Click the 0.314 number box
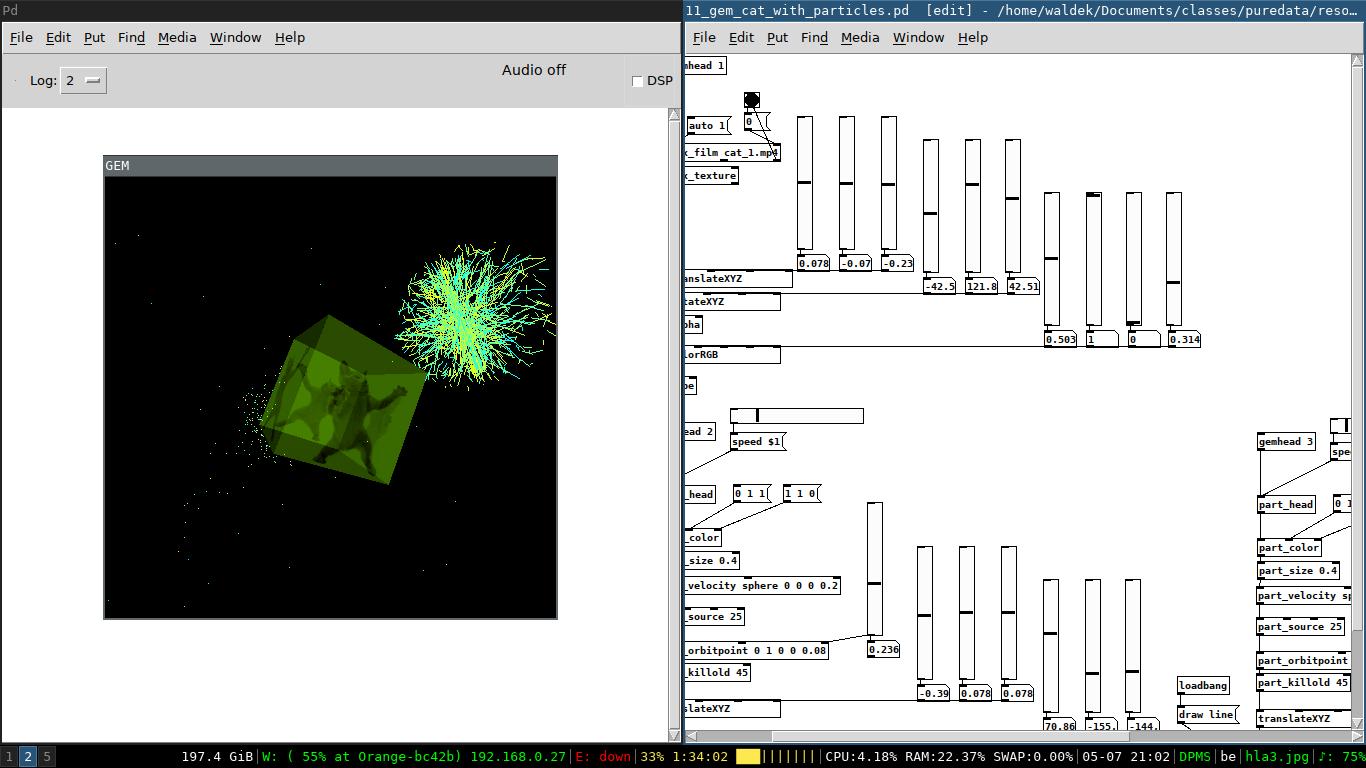The height and width of the screenshot is (768, 1366). click(x=1183, y=339)
